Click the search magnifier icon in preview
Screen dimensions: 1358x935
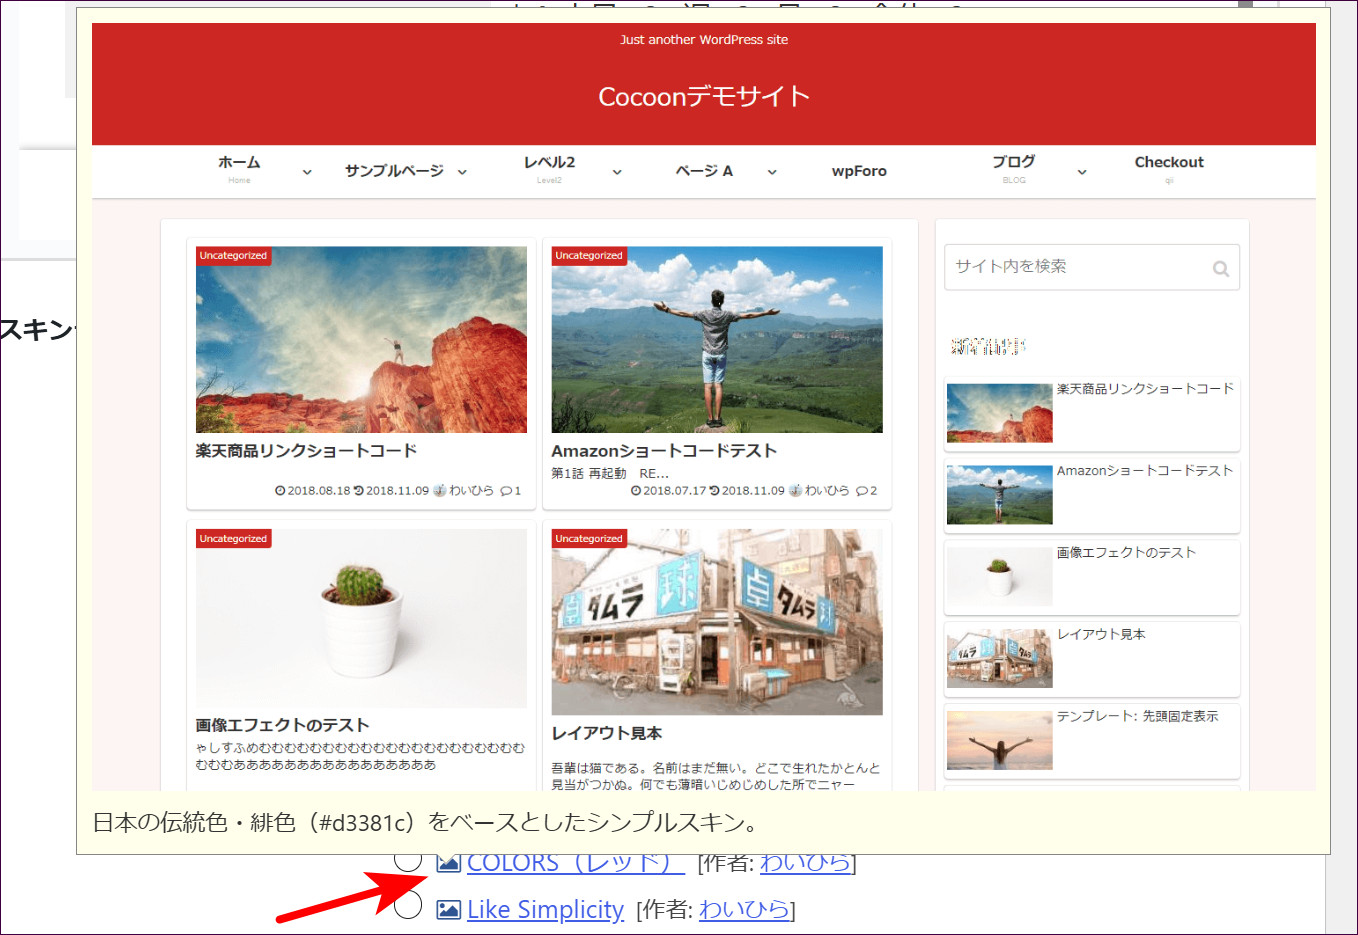[x=1220, y=268]
